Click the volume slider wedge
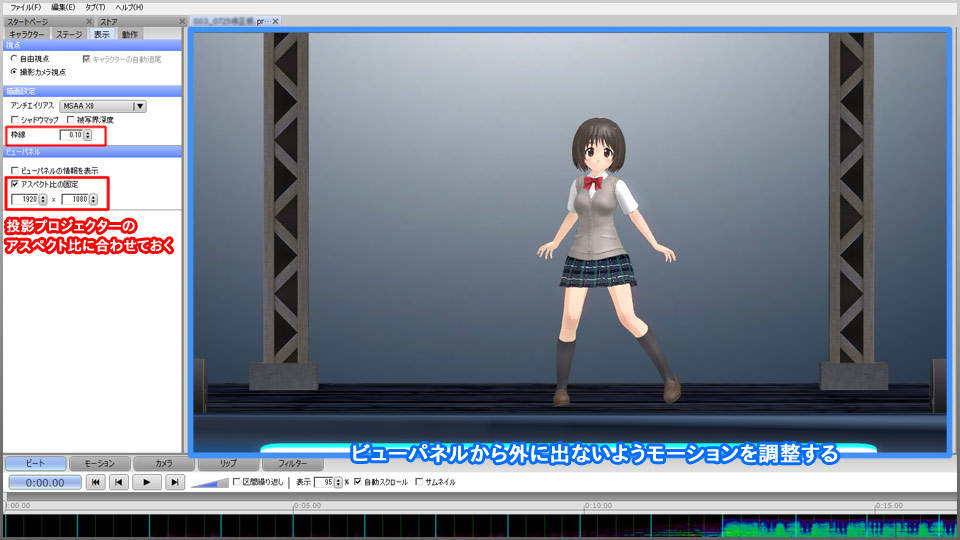The height and width of the screenshot is (540, 960). pyautogui.click(x=208, y=482)
